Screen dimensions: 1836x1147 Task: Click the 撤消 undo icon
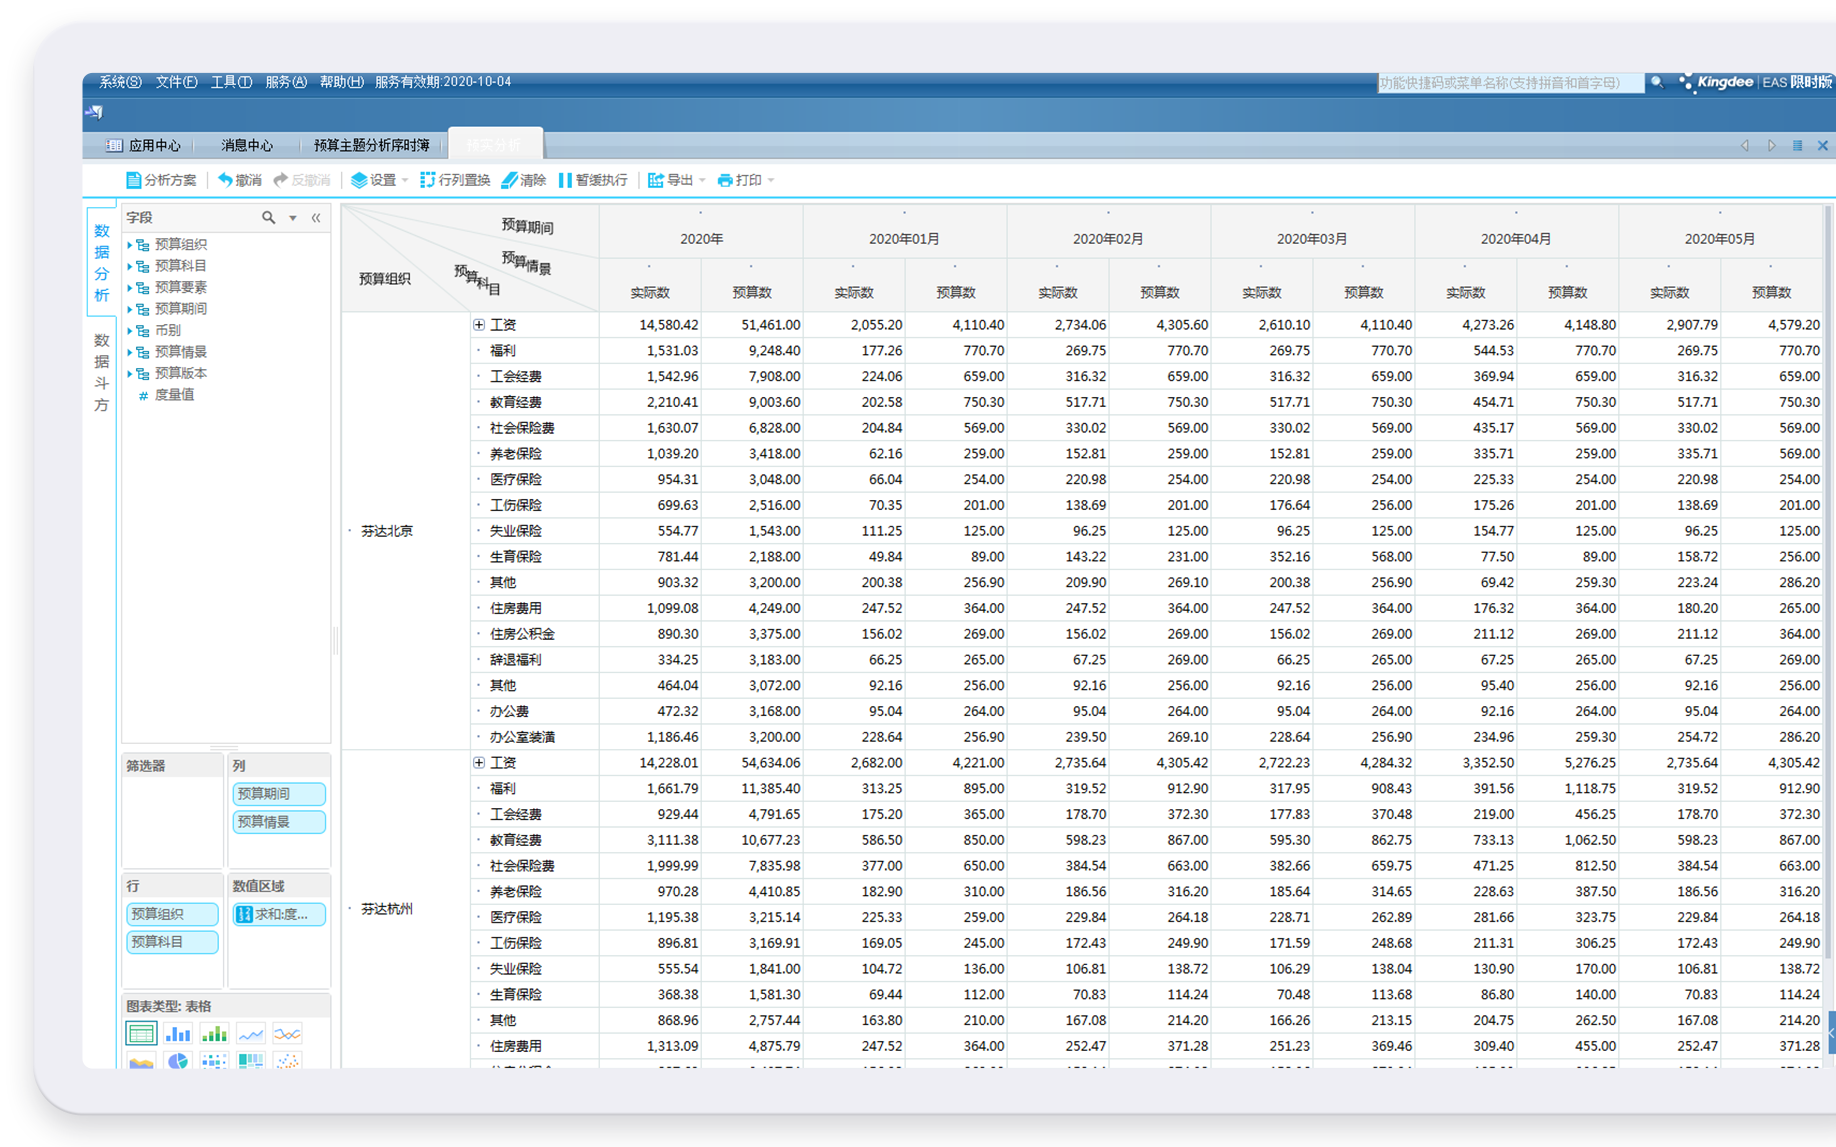226,180
